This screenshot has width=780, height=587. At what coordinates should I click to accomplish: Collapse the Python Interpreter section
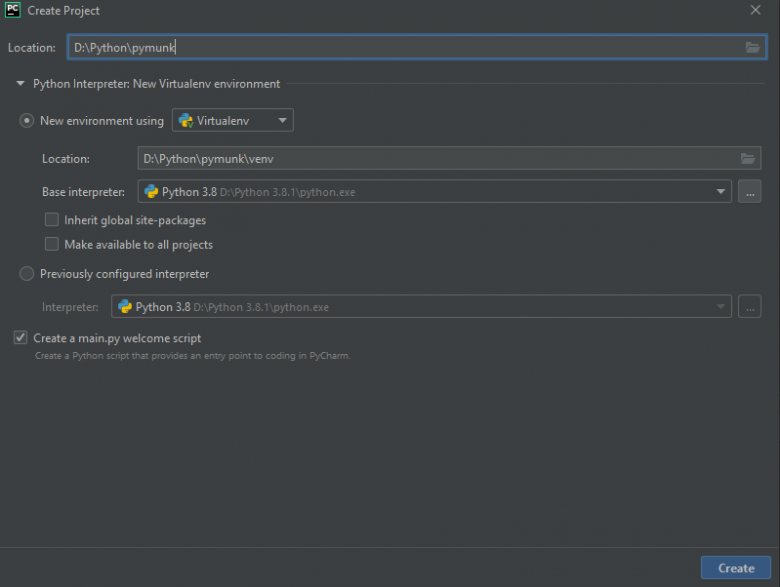pyautogui.click(x=20, y=84)
